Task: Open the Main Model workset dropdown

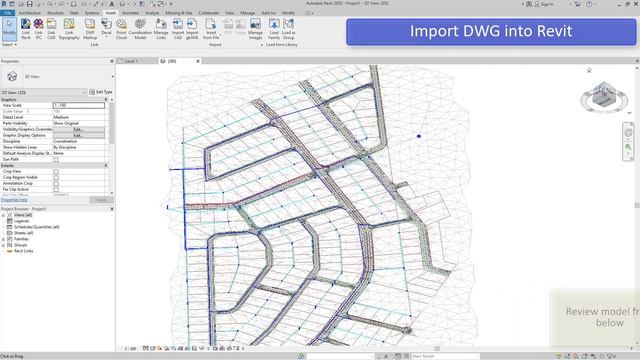Action: coord(445,356)
